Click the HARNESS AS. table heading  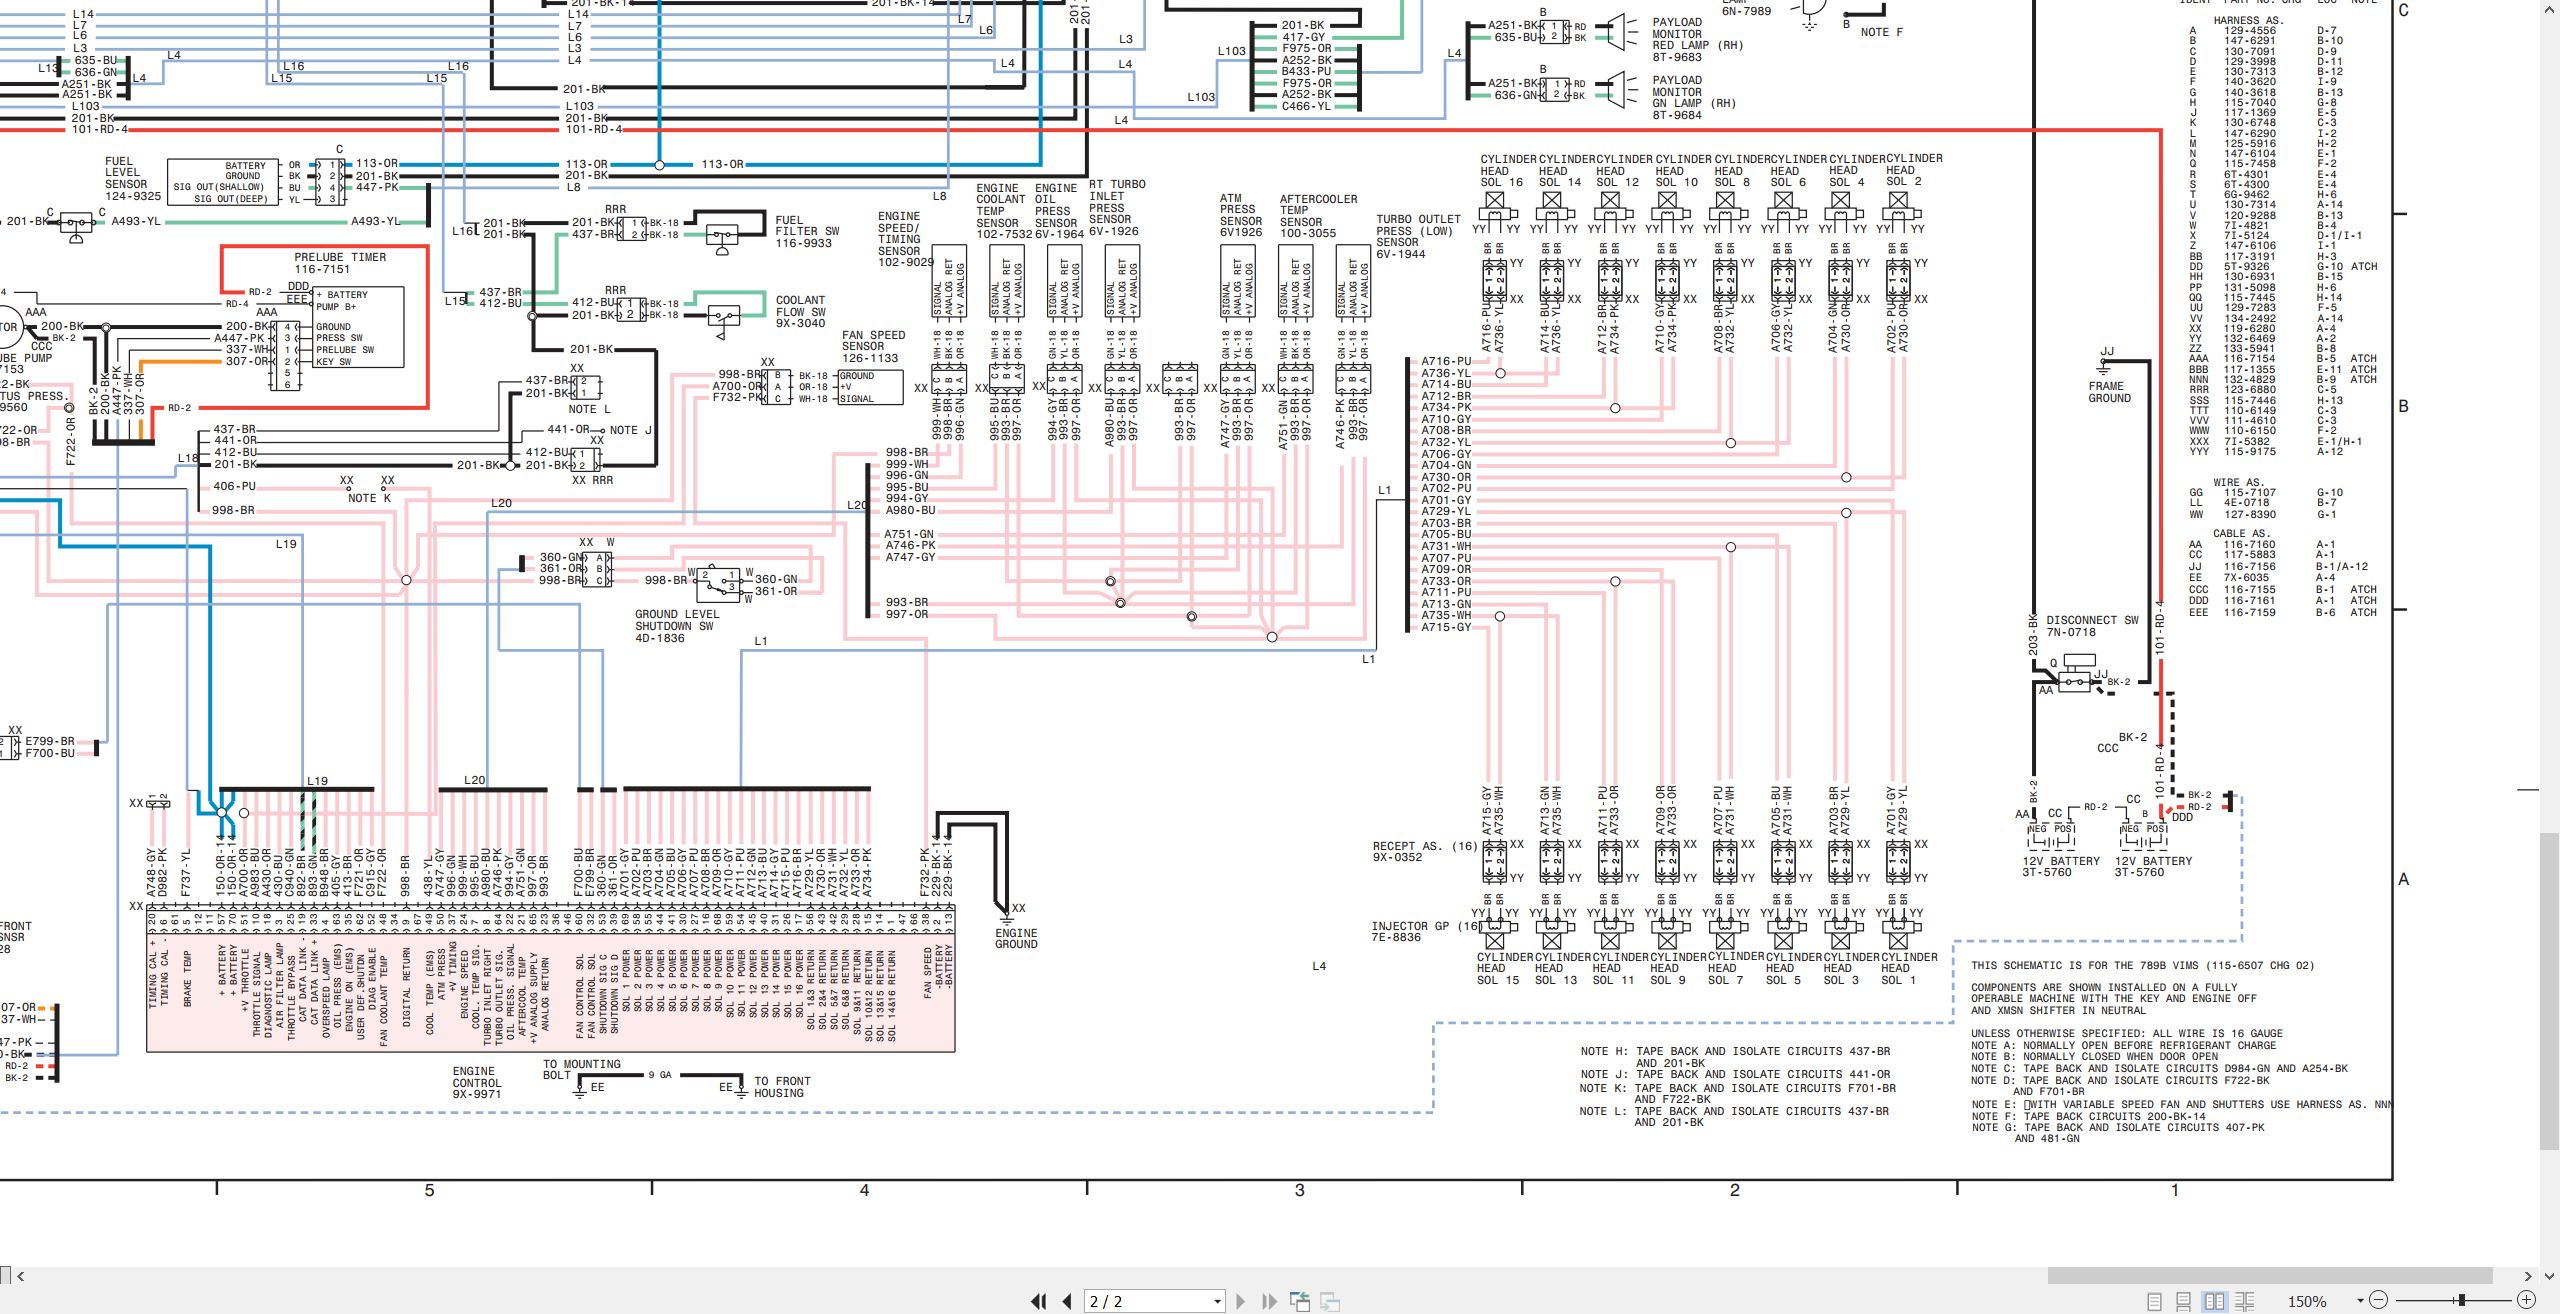(x=2248, y=21)
